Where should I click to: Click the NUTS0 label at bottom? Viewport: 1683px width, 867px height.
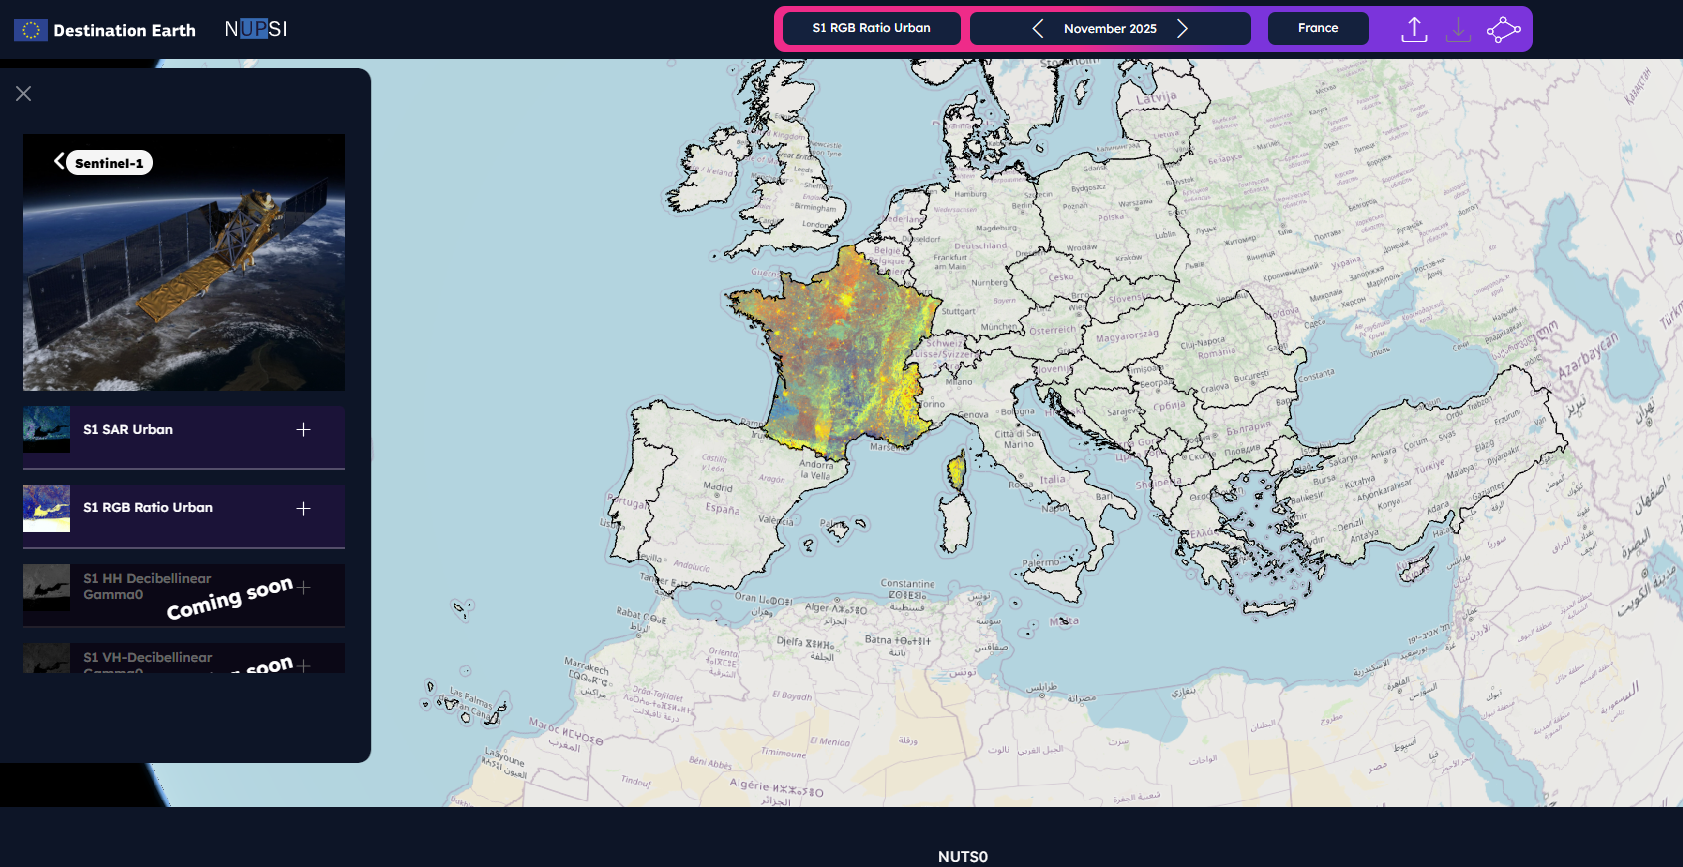[962, 856]
